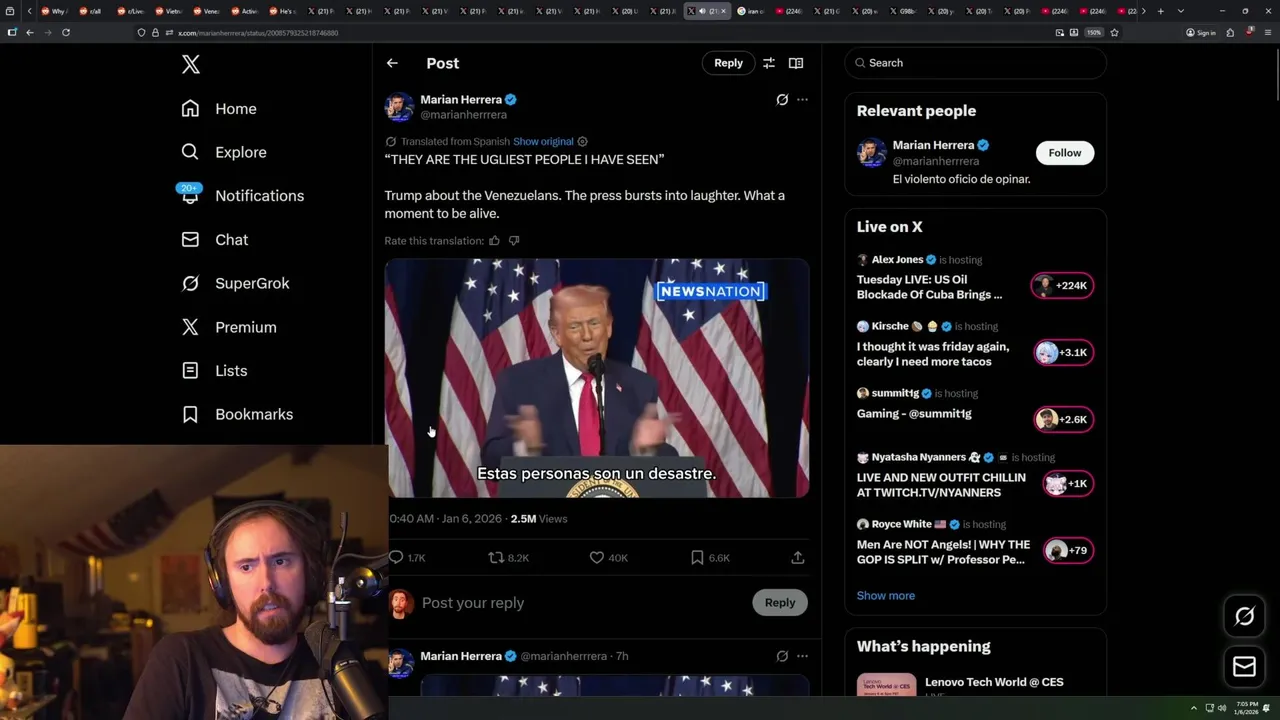1280x720 pixels.
Task: Open the reply sort filter icon
Action: click(x=769, y=63)
